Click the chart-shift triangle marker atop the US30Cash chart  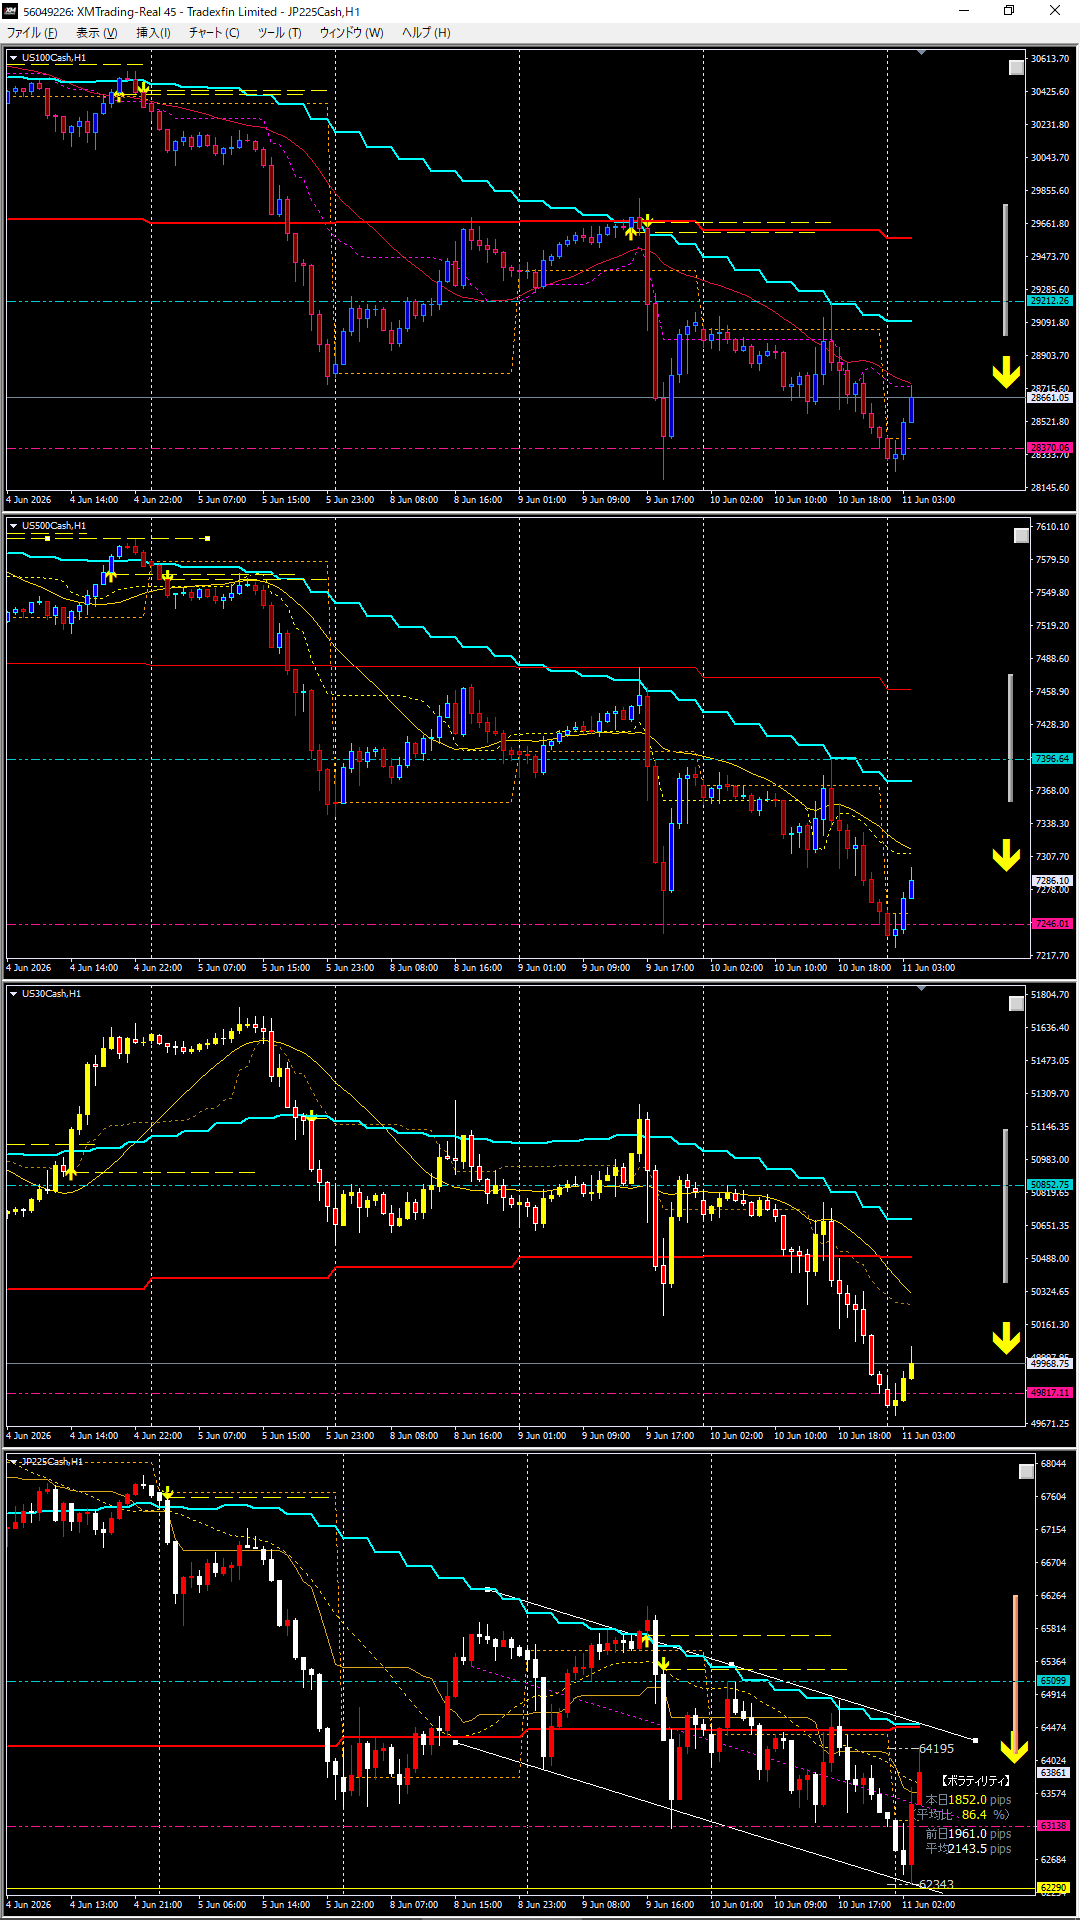tap(922, 988)
